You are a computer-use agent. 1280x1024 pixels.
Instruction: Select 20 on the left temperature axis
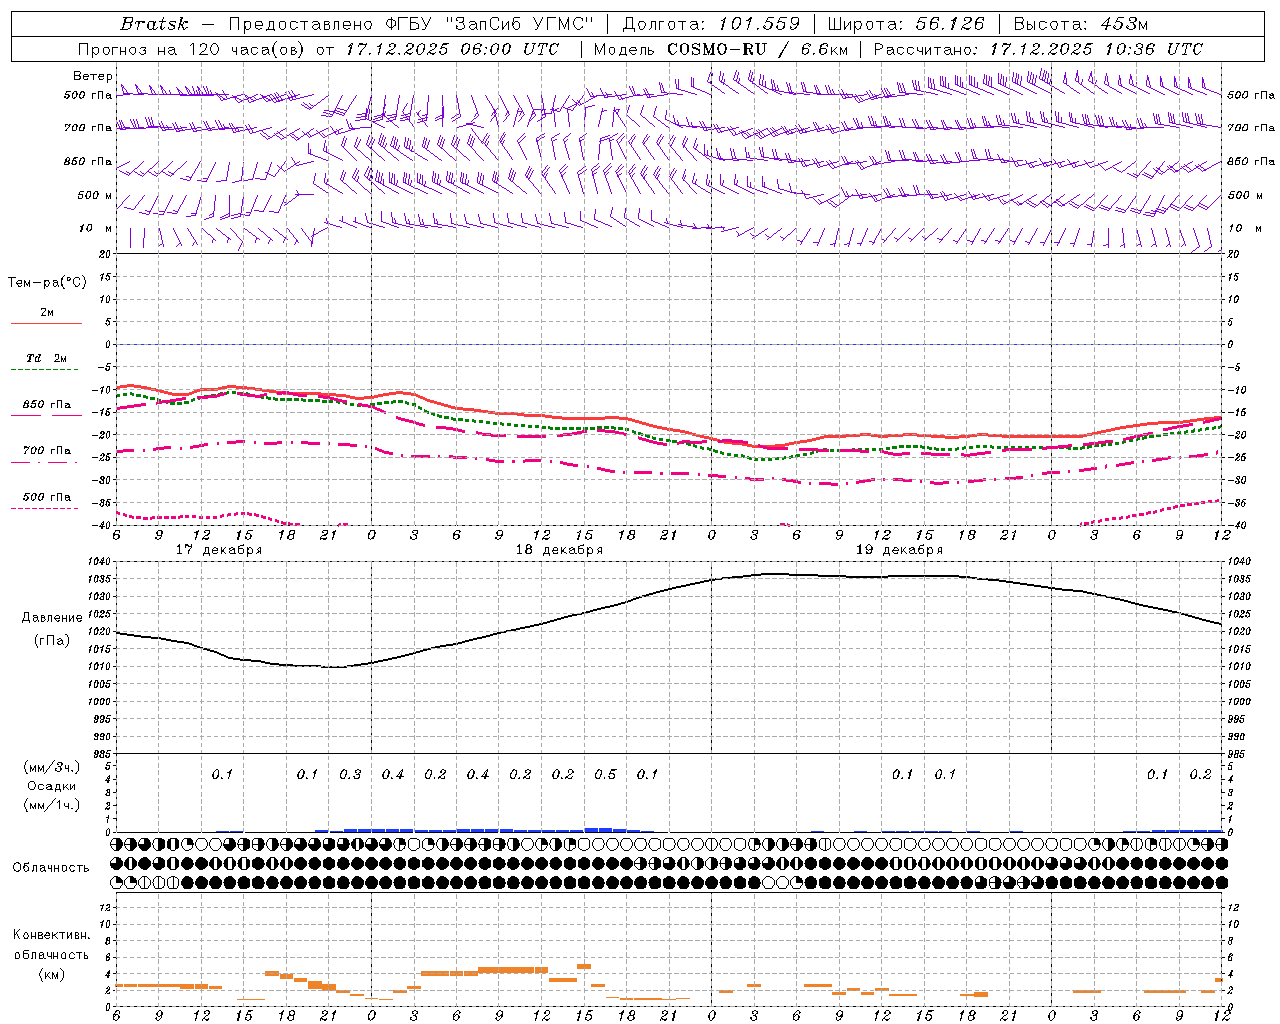[x=105, y=254]
